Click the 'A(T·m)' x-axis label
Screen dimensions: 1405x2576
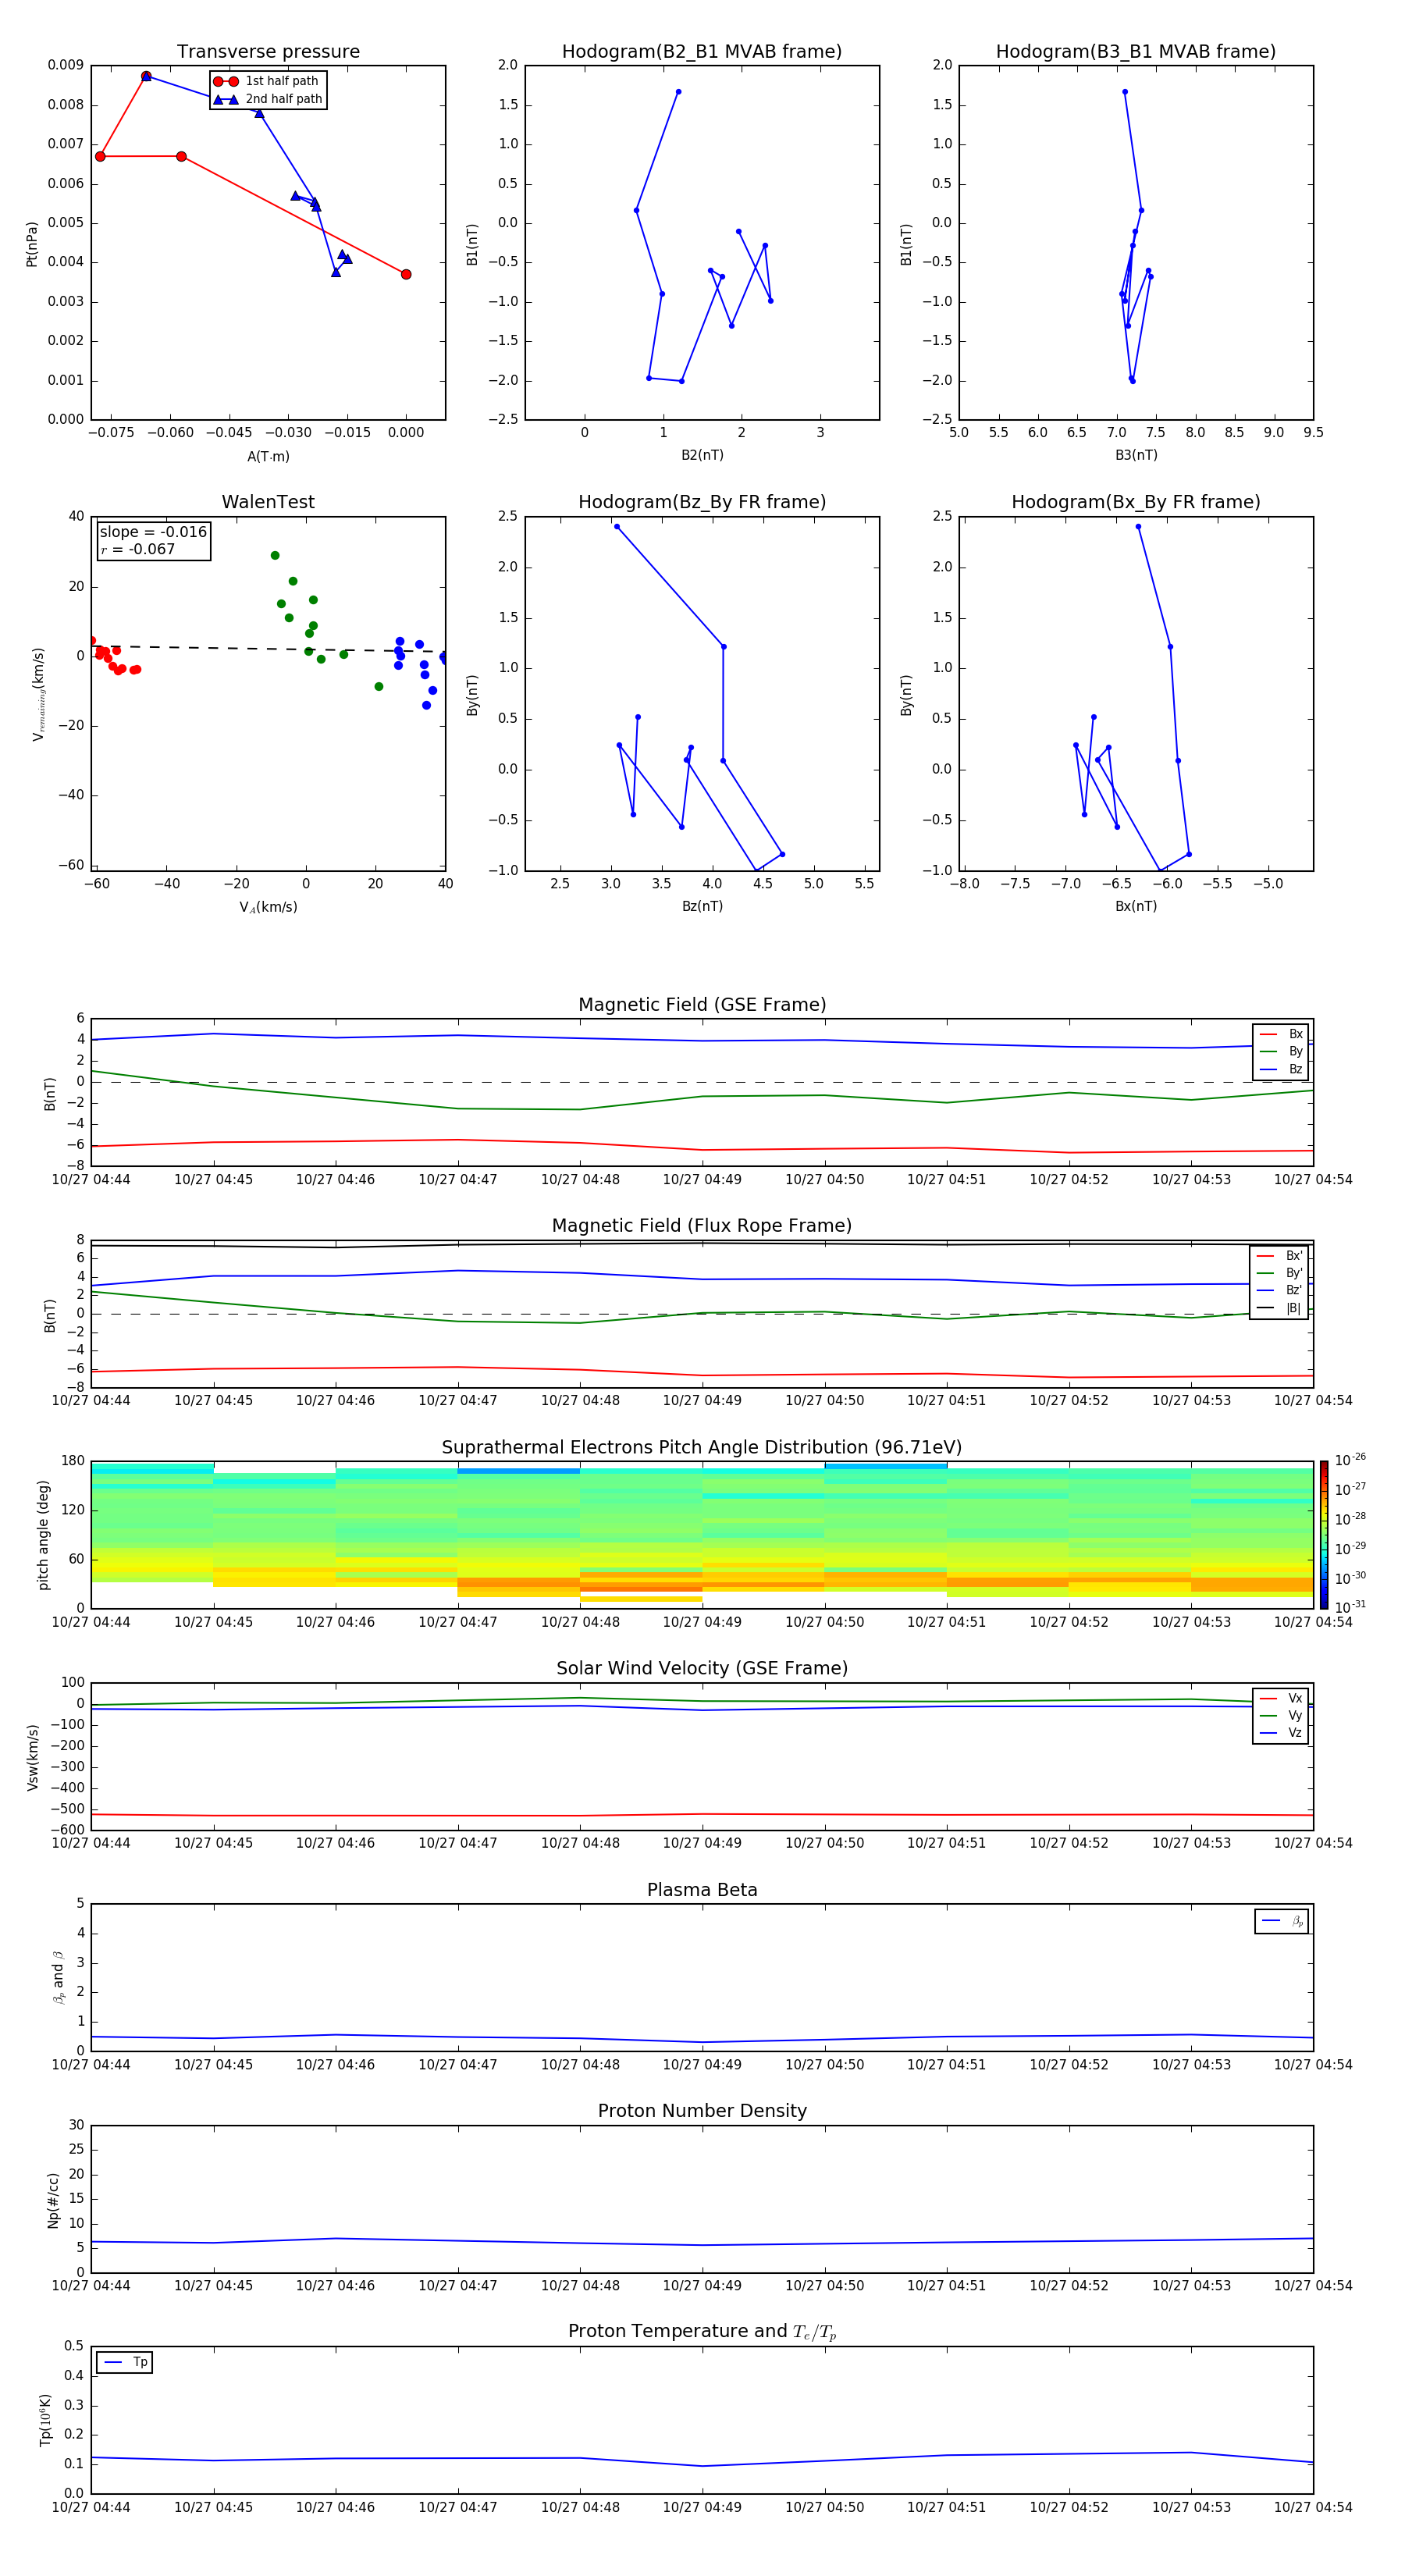tap(268, 457)
